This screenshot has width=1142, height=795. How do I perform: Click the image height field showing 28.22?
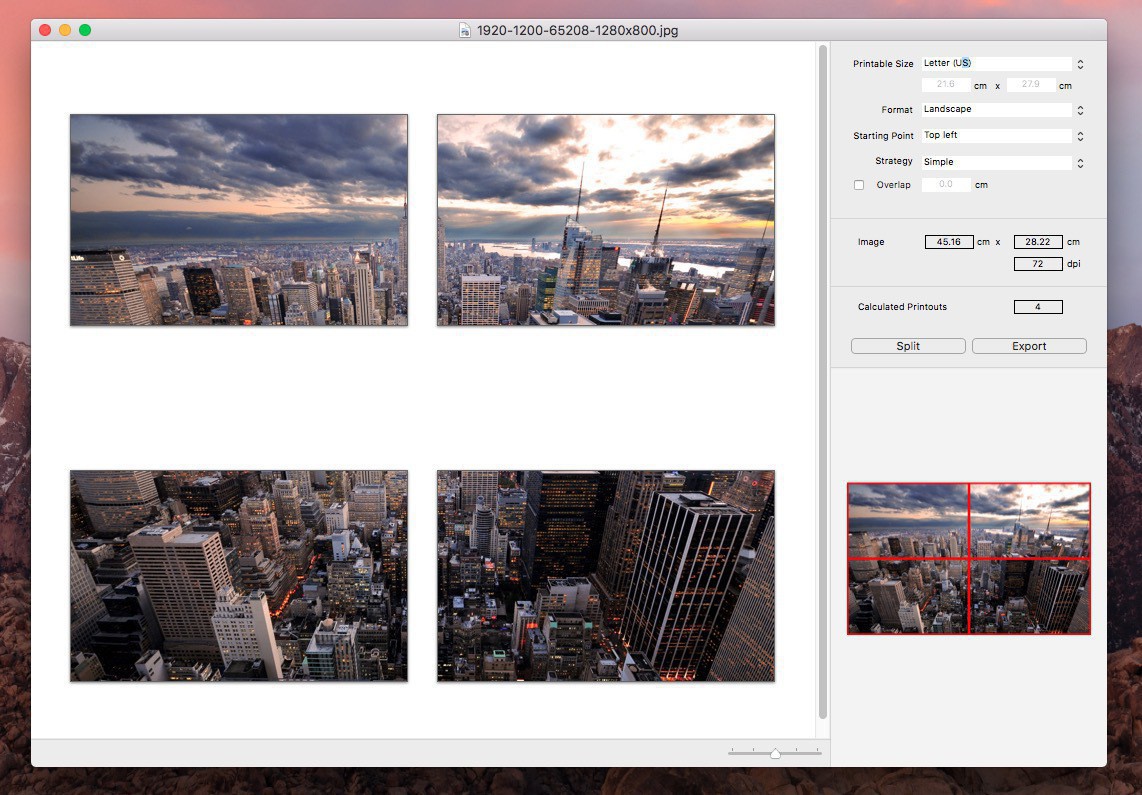click(1038, 242)
